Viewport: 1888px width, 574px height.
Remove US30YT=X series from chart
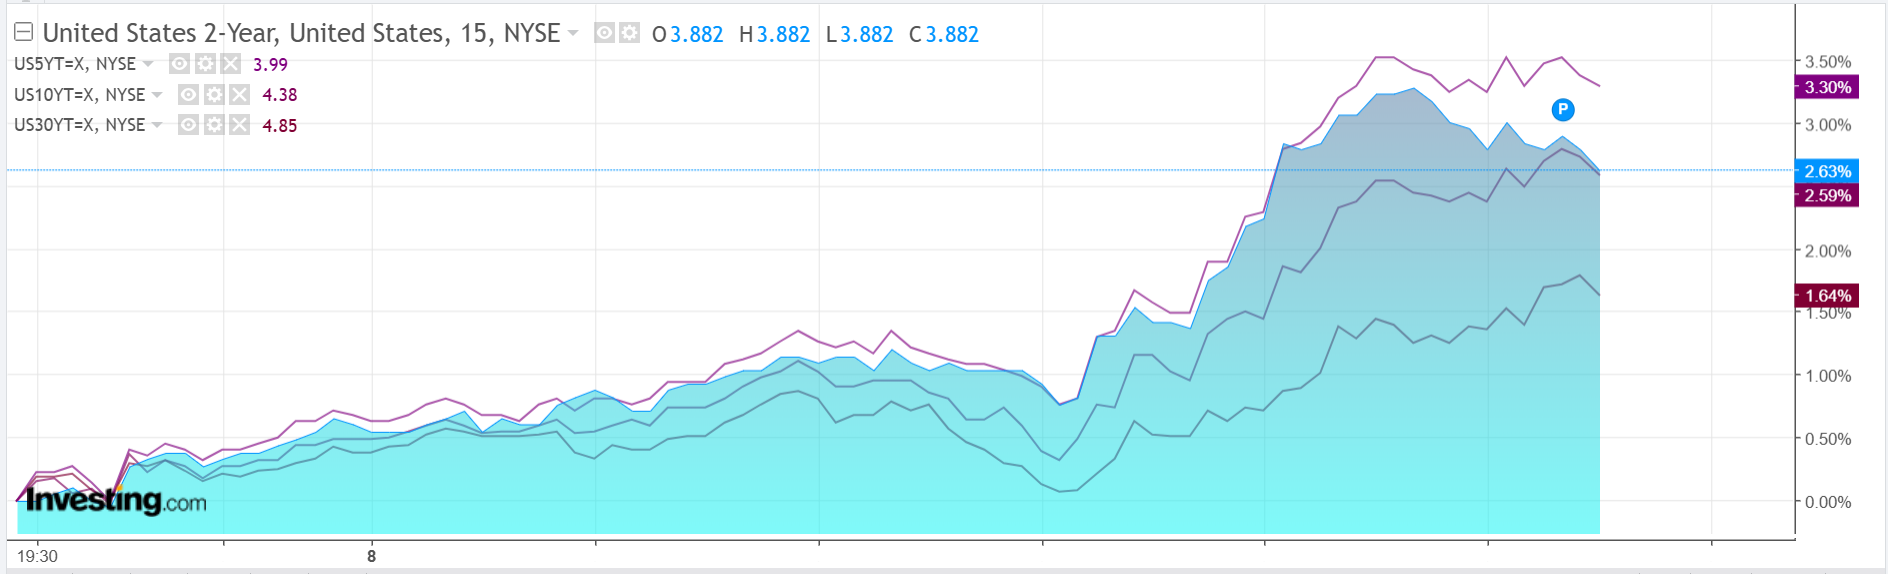click(x=239, y=125)
